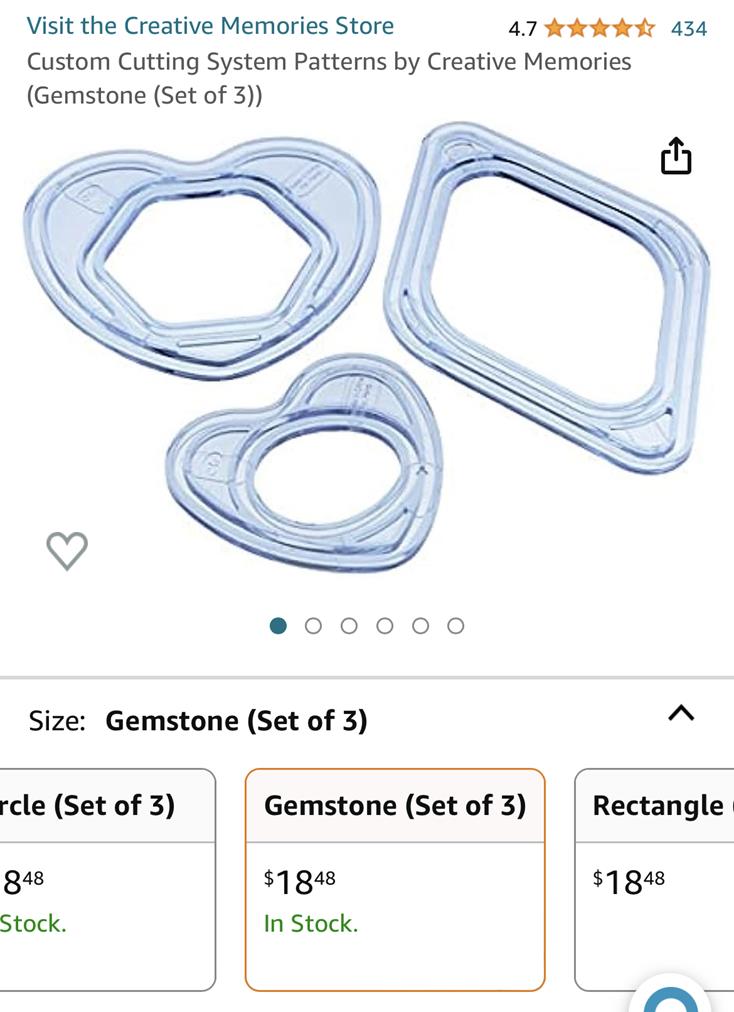Add item to wish list with heart icon
Image resolution: width=734 pixels, height=1012 pixels.
click(67, 550)
